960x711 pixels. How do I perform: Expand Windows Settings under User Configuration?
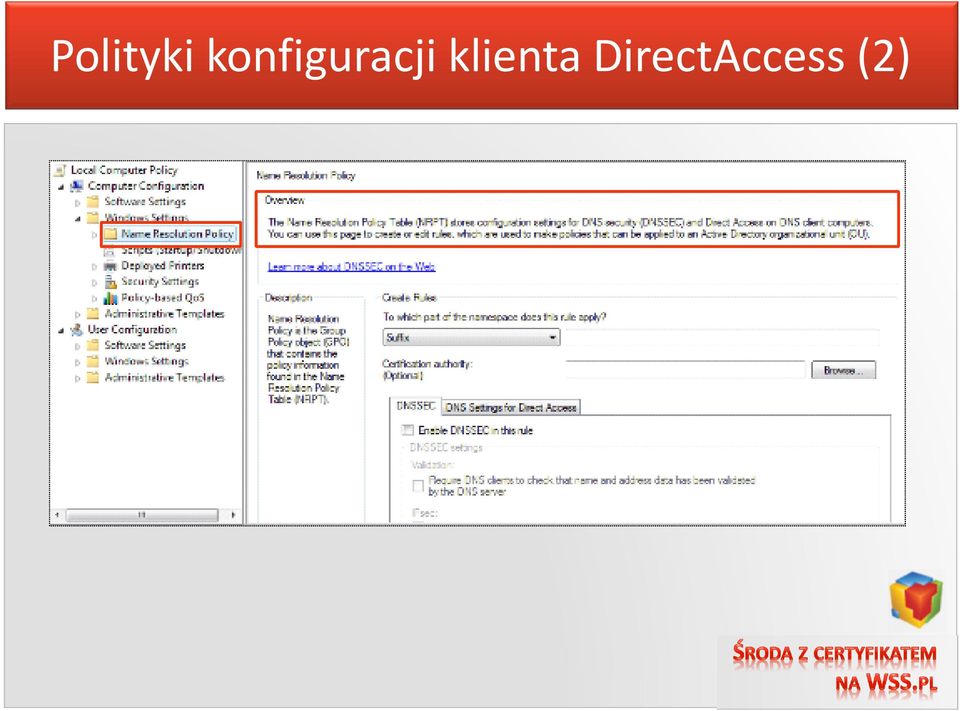click(x=78, y=362)
